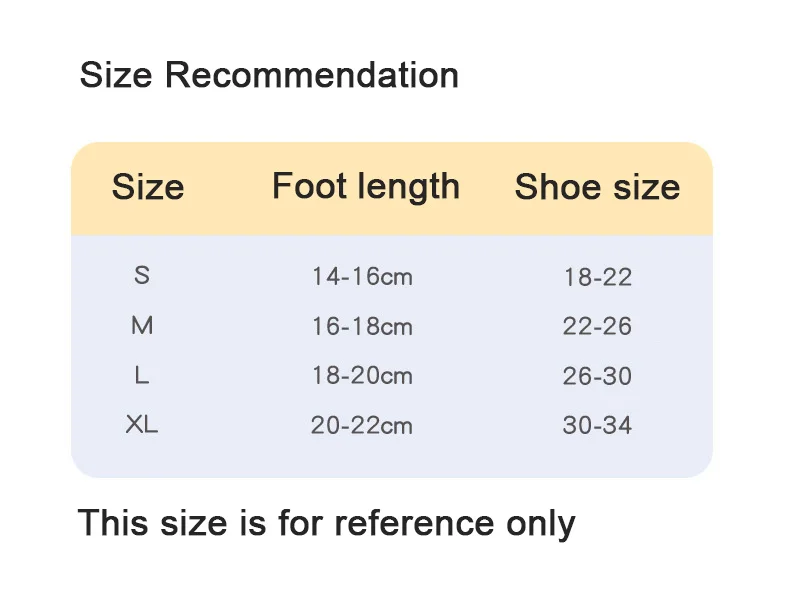Select the 18-20cm foot length cell
790x604 pixels.
[362, 376]
